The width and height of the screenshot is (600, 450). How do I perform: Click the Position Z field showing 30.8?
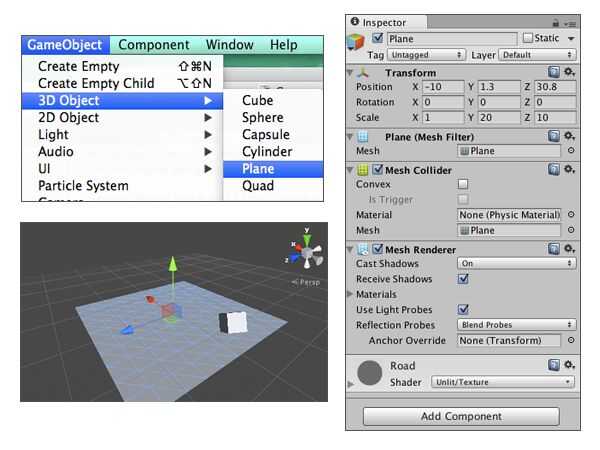555,87
